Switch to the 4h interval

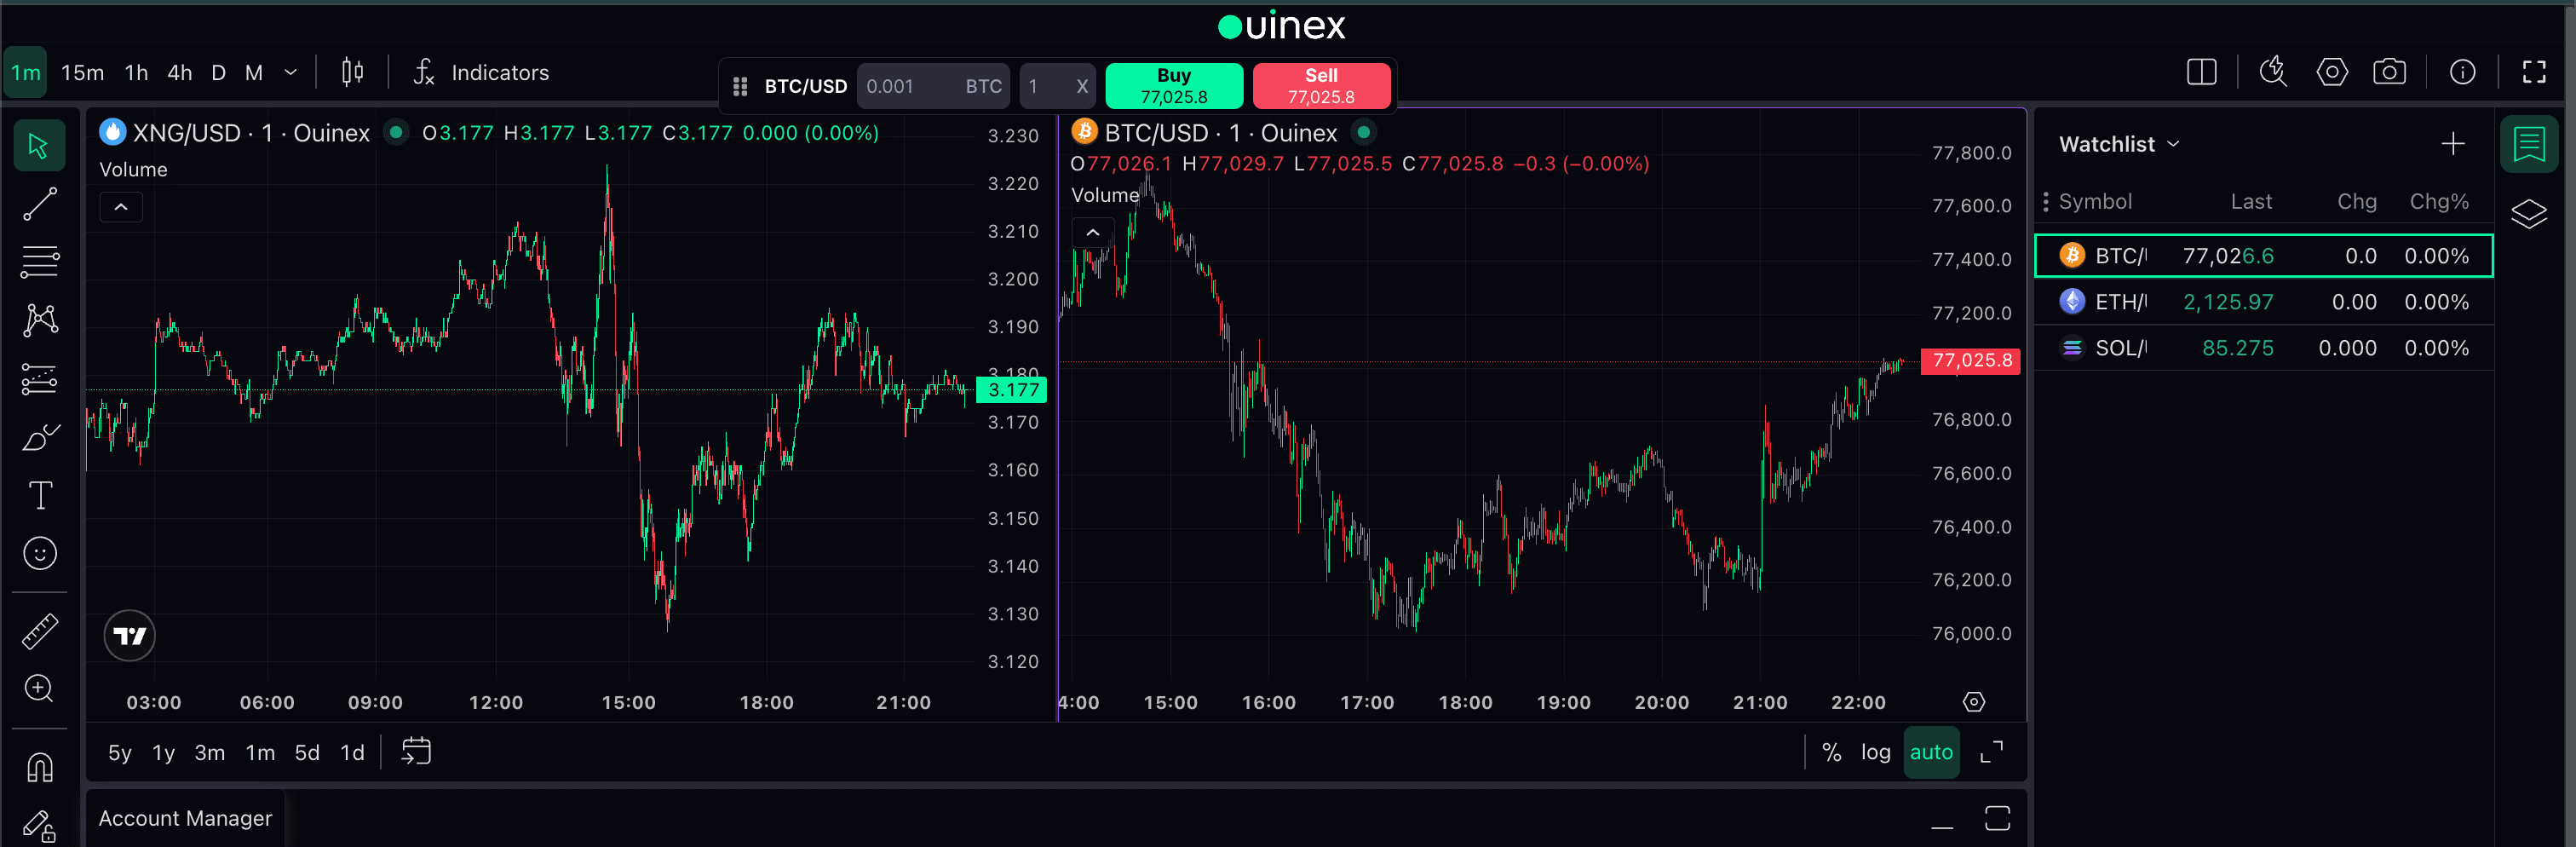pos(180,72)
